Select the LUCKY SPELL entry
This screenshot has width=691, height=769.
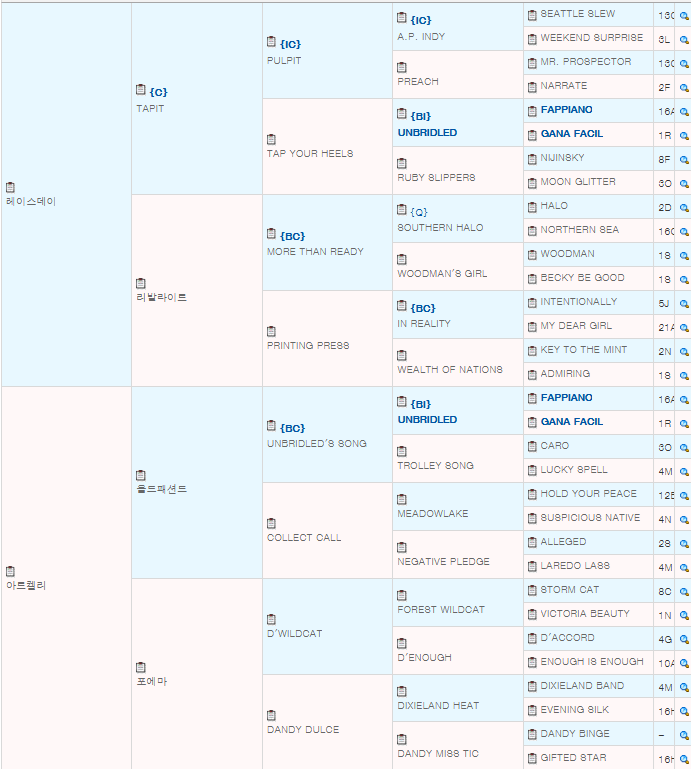coord(574,470)
